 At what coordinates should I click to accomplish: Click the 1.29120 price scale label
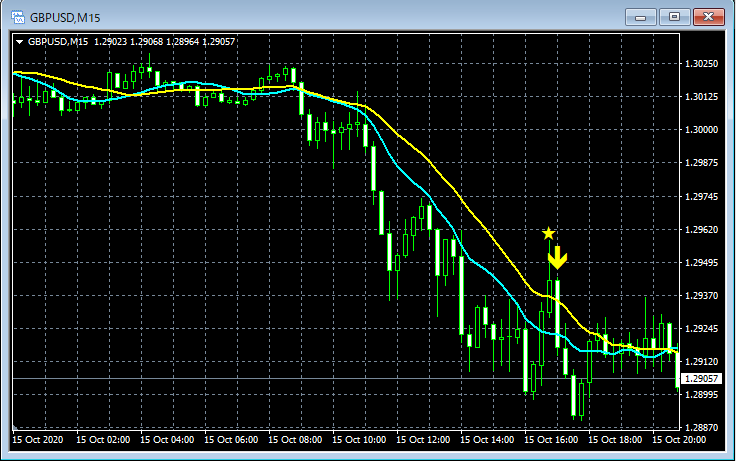(x=701, y=361)
